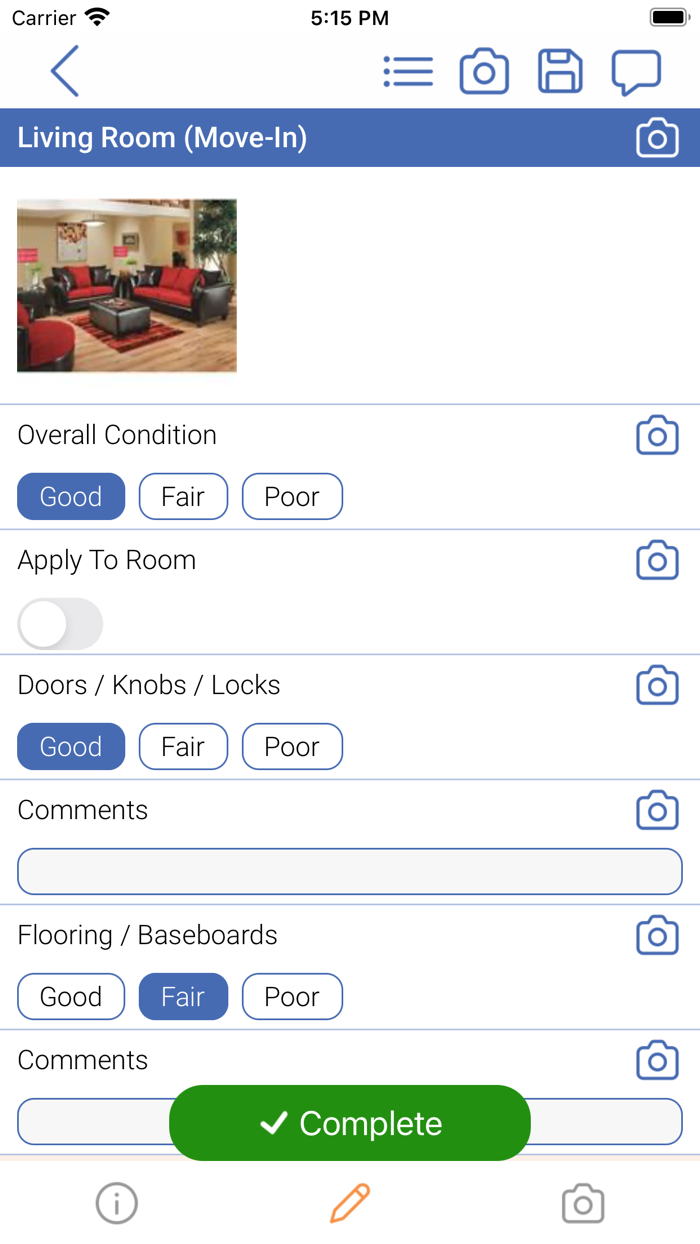Select the pencil edit icon at the bottom

350,1204
